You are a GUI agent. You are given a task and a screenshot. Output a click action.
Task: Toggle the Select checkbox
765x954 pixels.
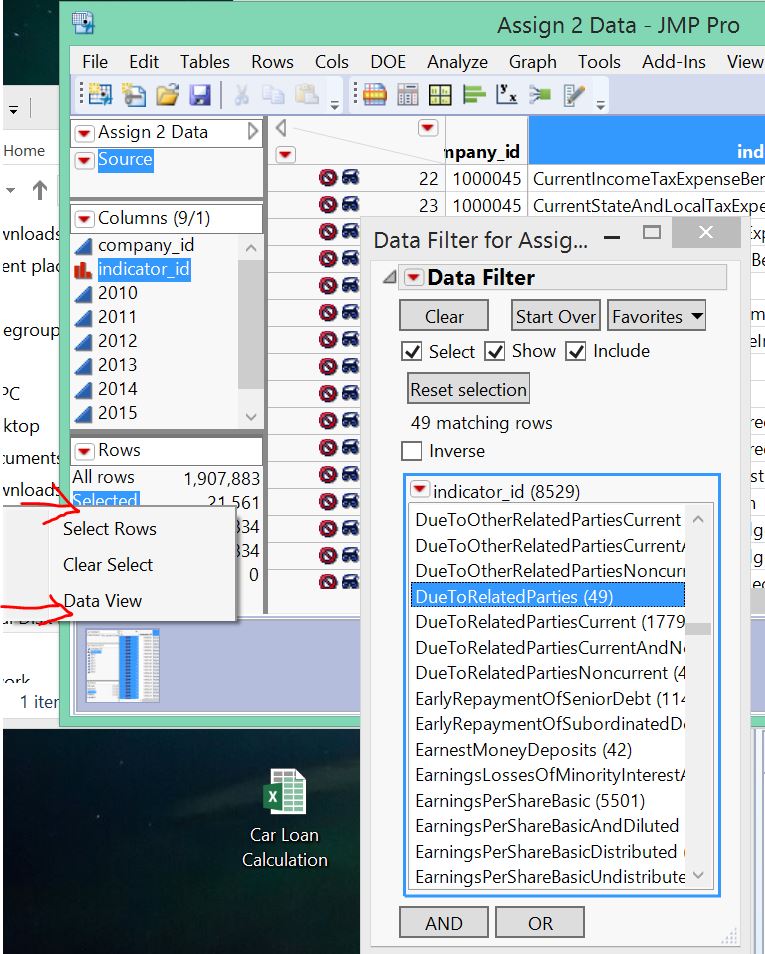pos(412,352)
